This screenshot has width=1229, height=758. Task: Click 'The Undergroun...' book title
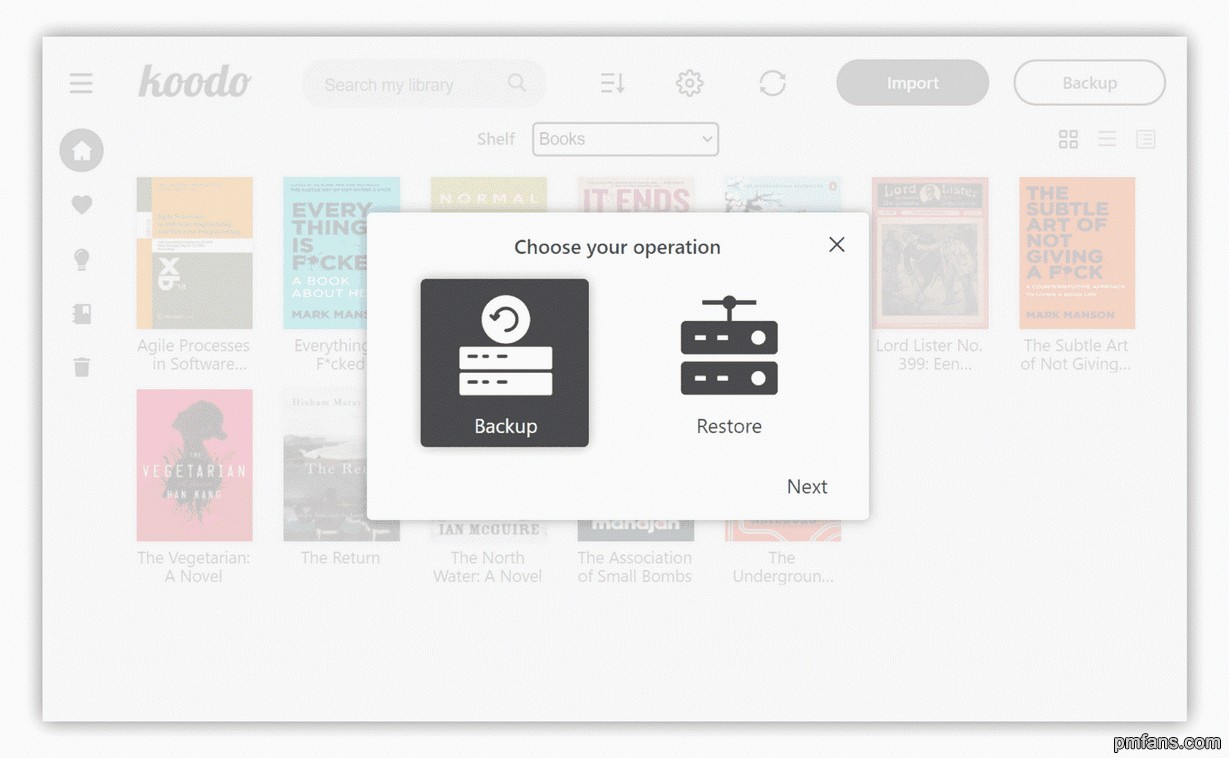click(782, 567)
